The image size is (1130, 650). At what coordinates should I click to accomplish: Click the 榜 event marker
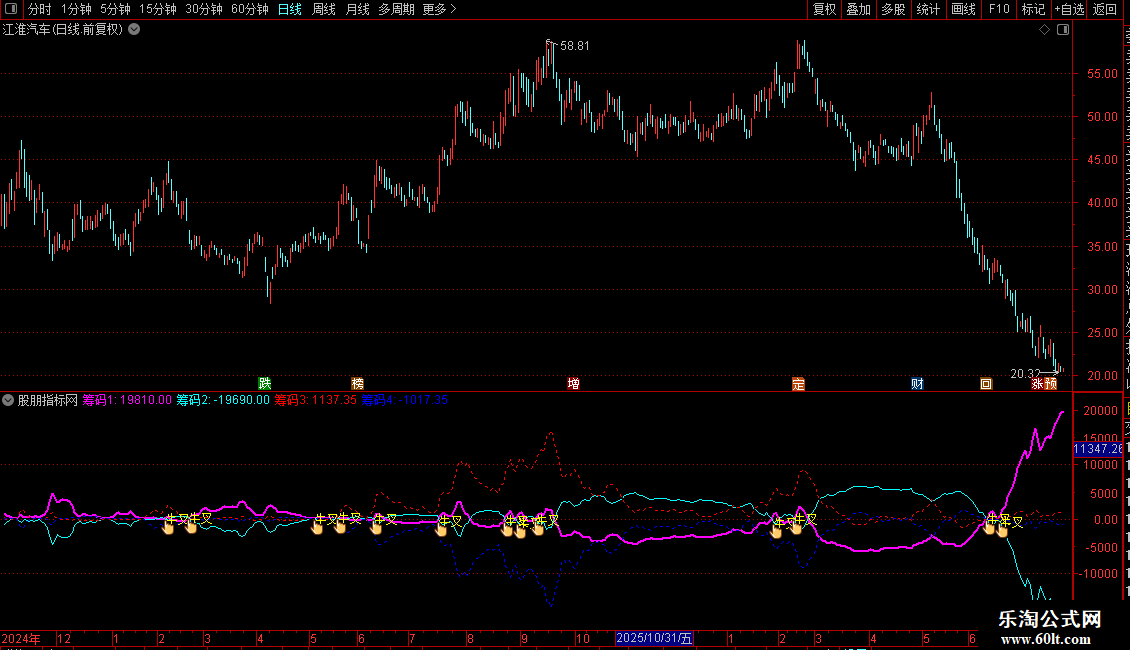357,383
